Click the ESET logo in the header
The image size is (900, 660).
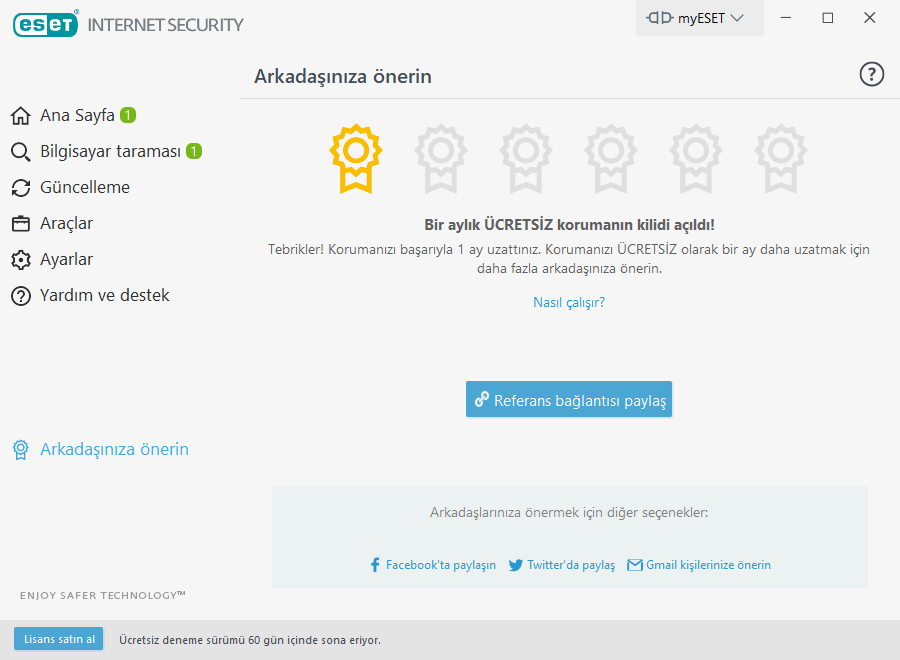(x=45, y=24)
